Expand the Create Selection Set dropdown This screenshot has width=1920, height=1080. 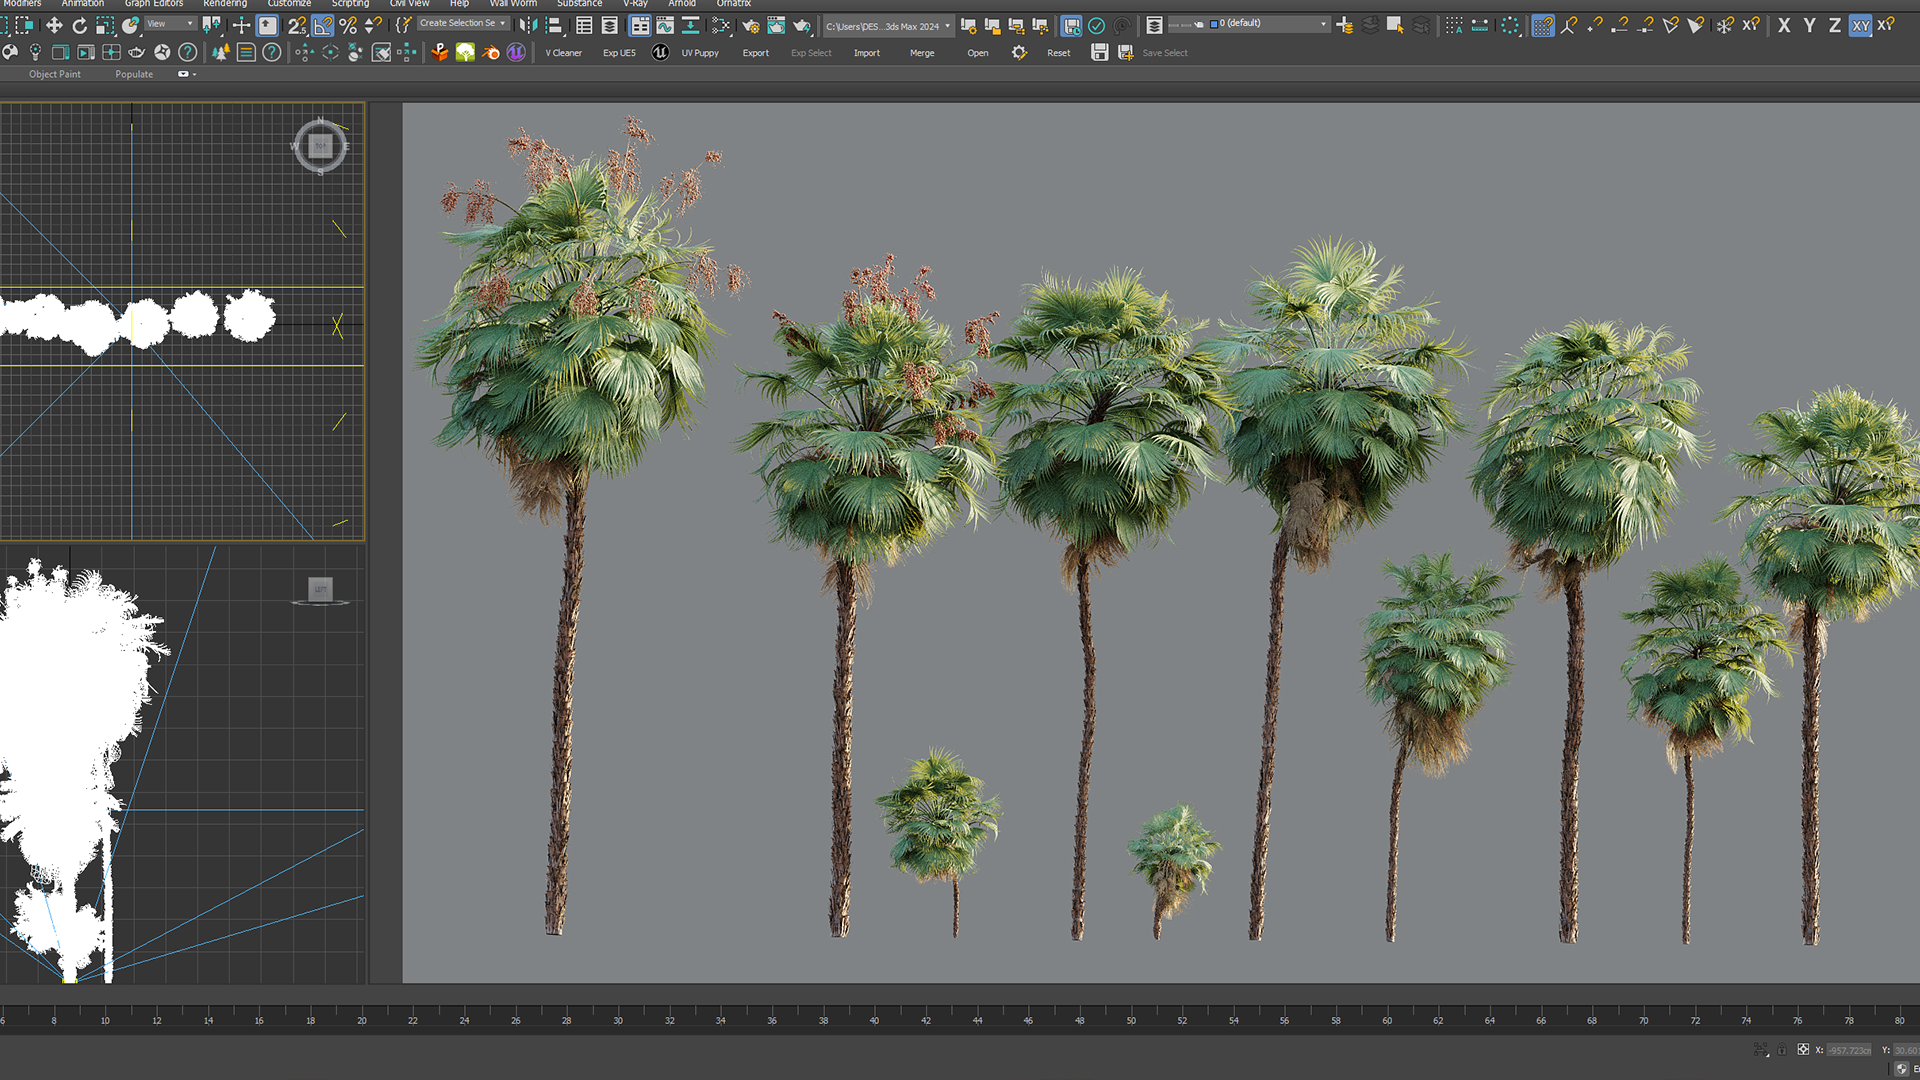click(x=502, y=23)
